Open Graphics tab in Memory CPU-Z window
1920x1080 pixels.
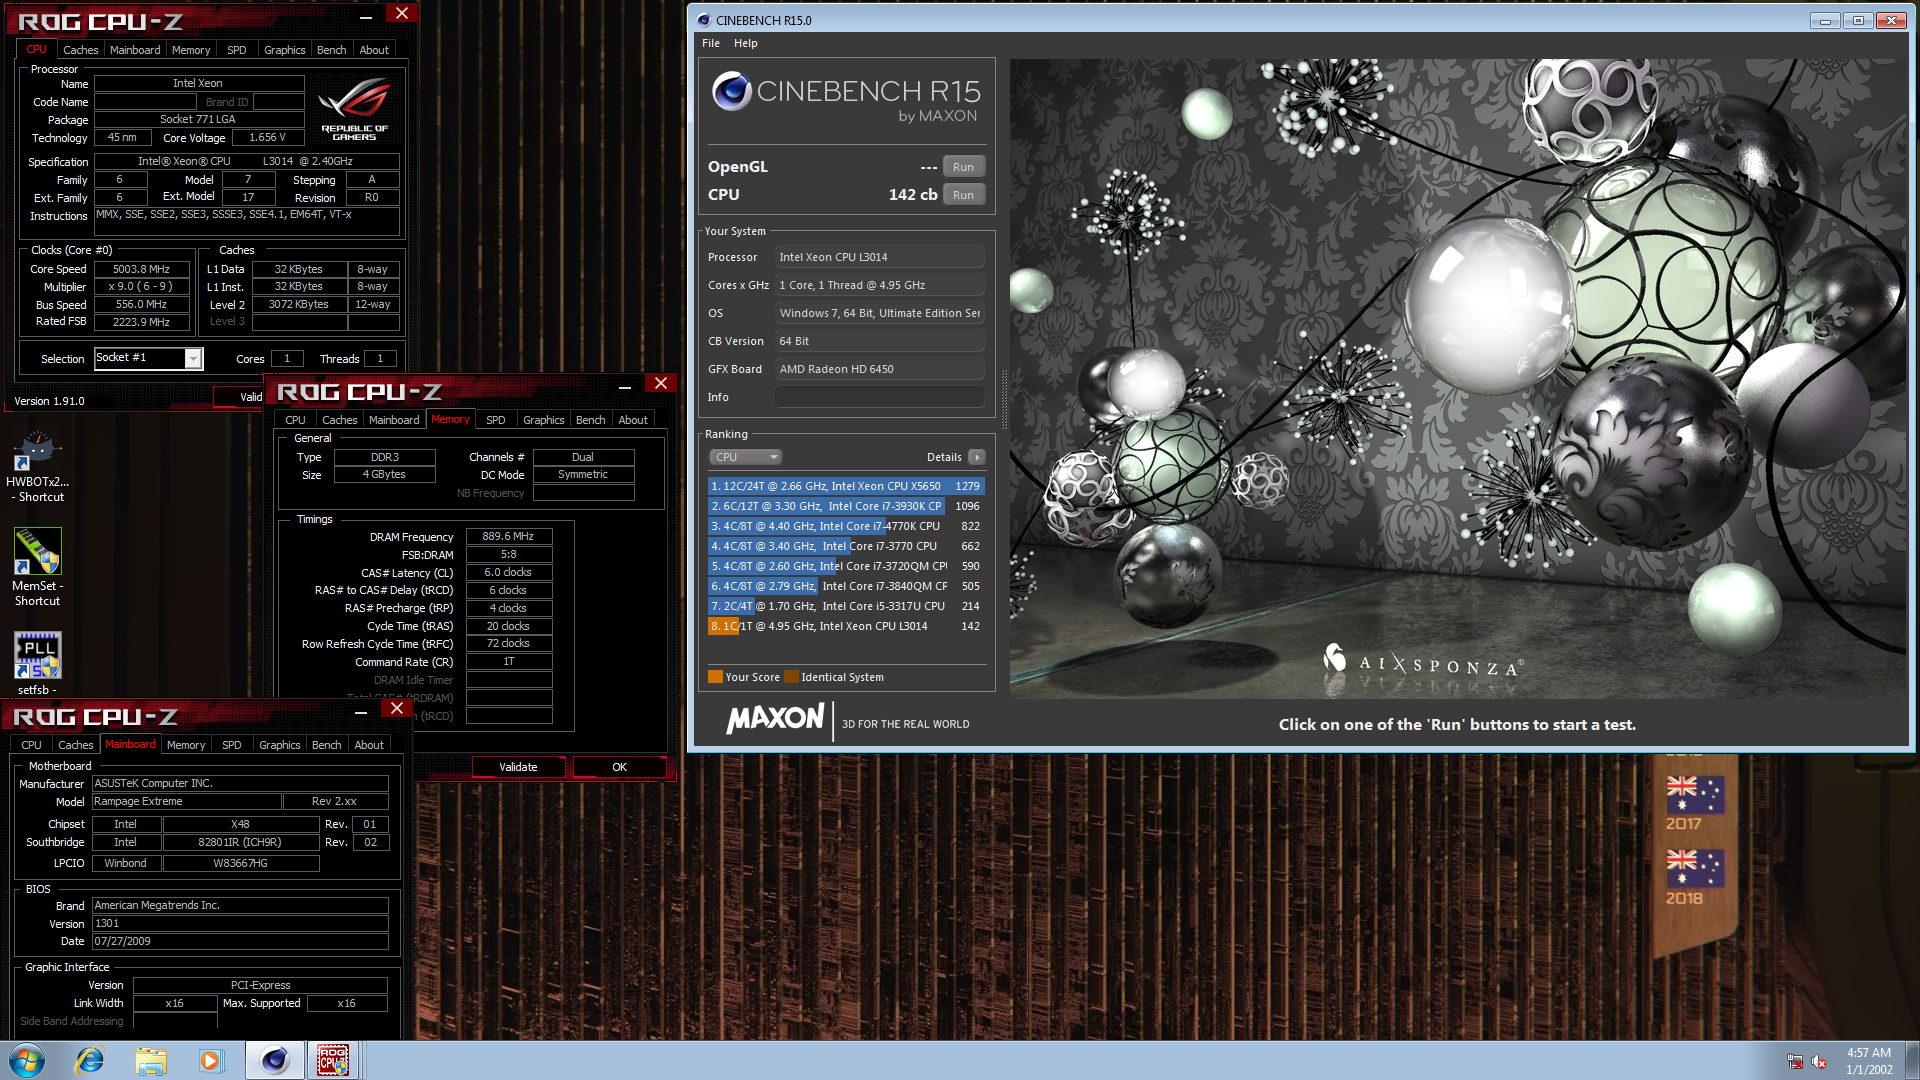tap(543, 420)
